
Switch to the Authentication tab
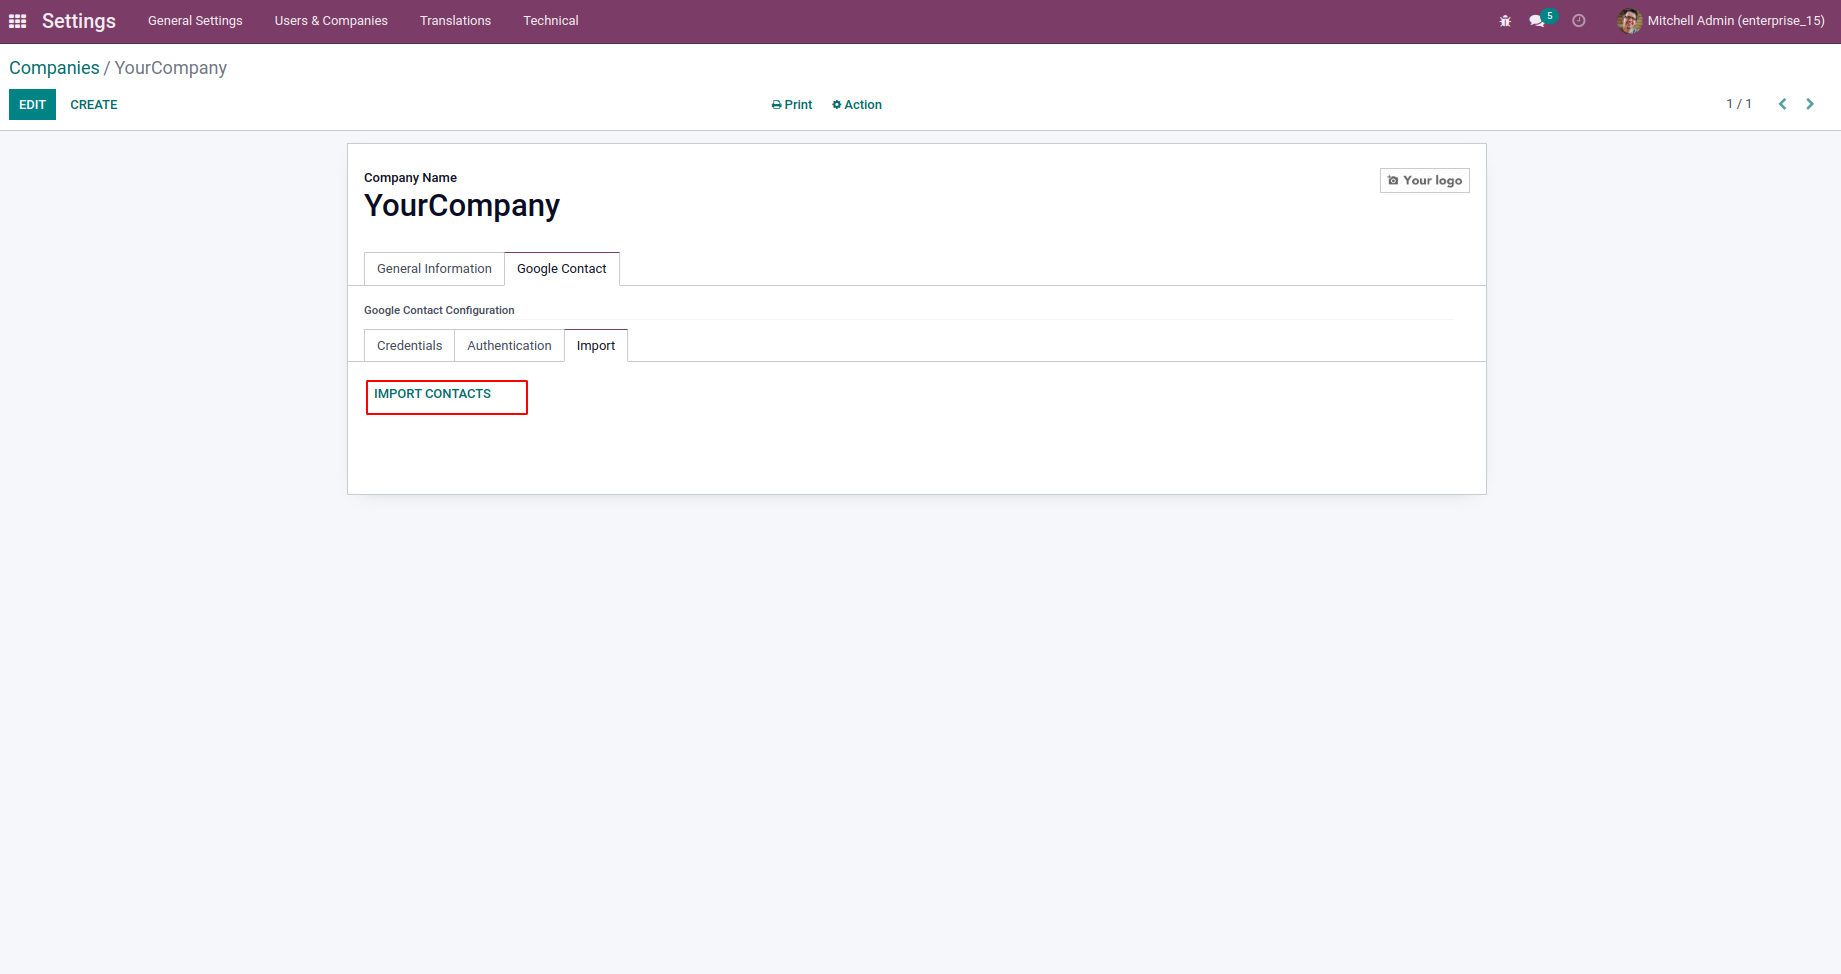coord(509,346)
